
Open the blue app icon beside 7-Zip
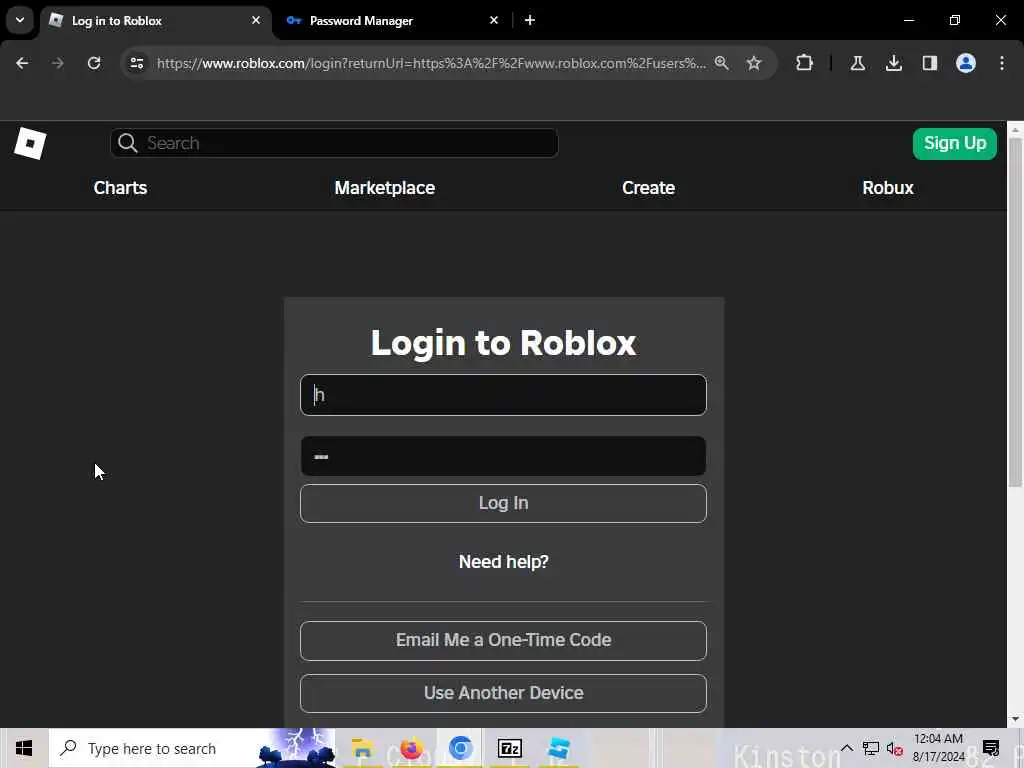[559, 748]
